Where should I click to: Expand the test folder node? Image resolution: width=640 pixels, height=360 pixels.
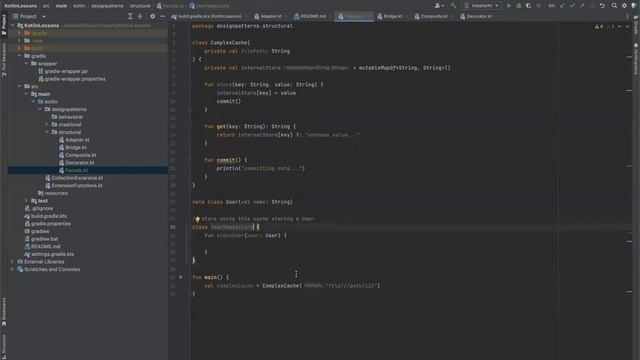pos(26,201)
